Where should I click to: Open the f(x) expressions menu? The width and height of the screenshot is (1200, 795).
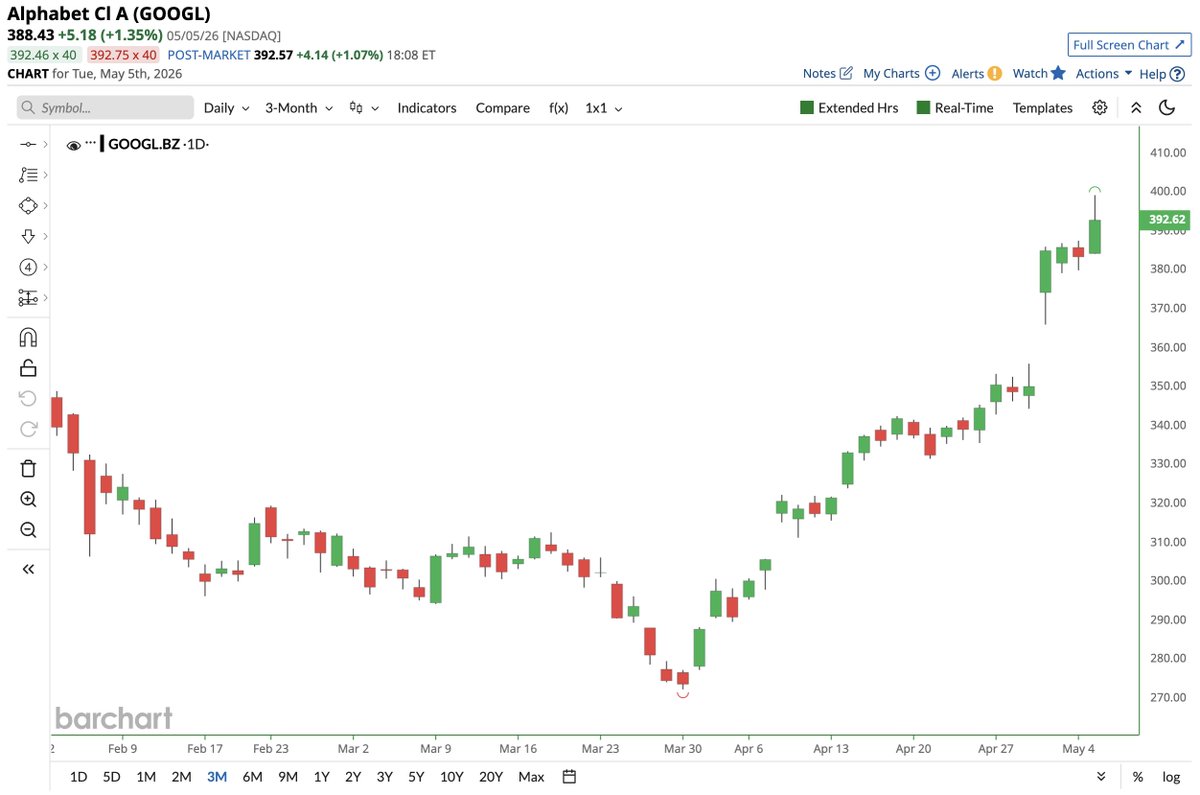pyautogui.click(x=558, y=108)
